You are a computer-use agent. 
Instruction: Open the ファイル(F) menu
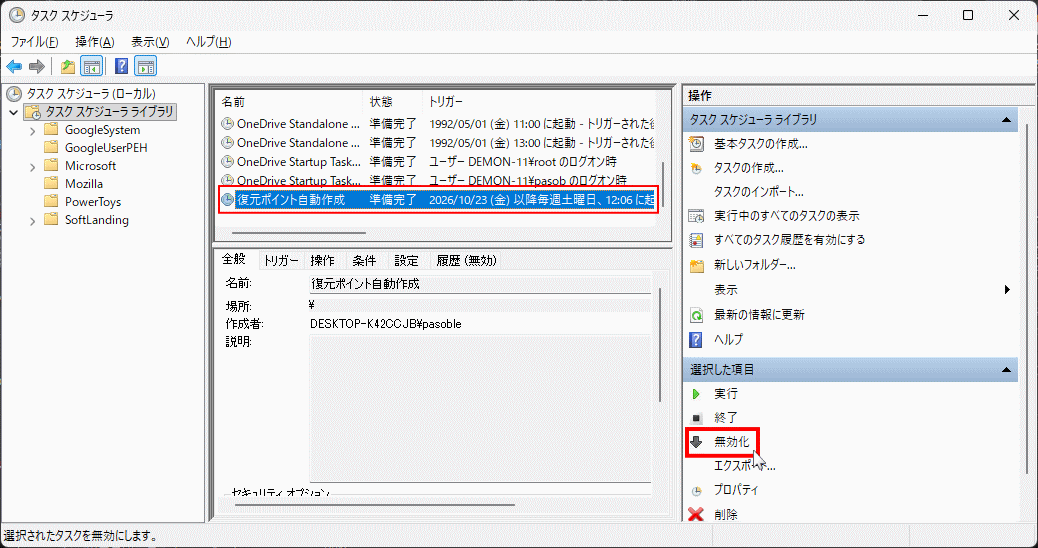click(34, 42)
